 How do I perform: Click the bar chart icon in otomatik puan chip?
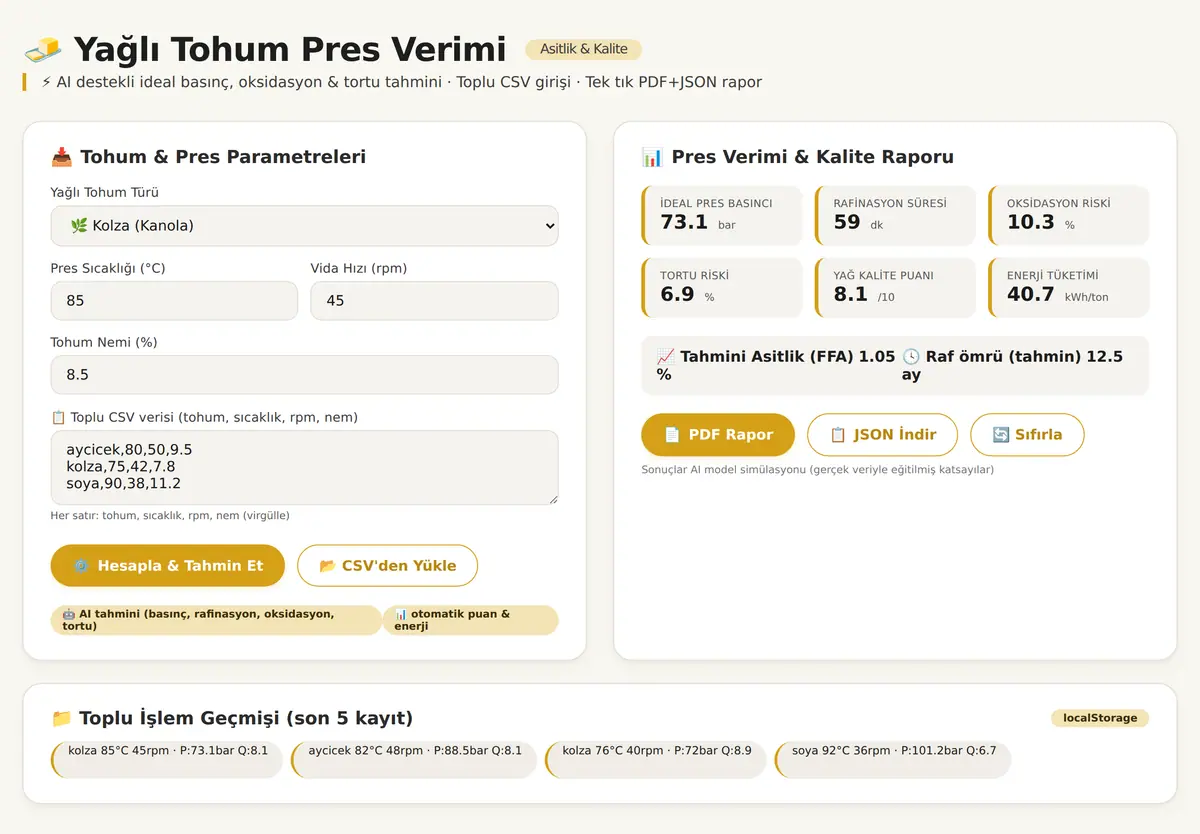coord(401,614)
